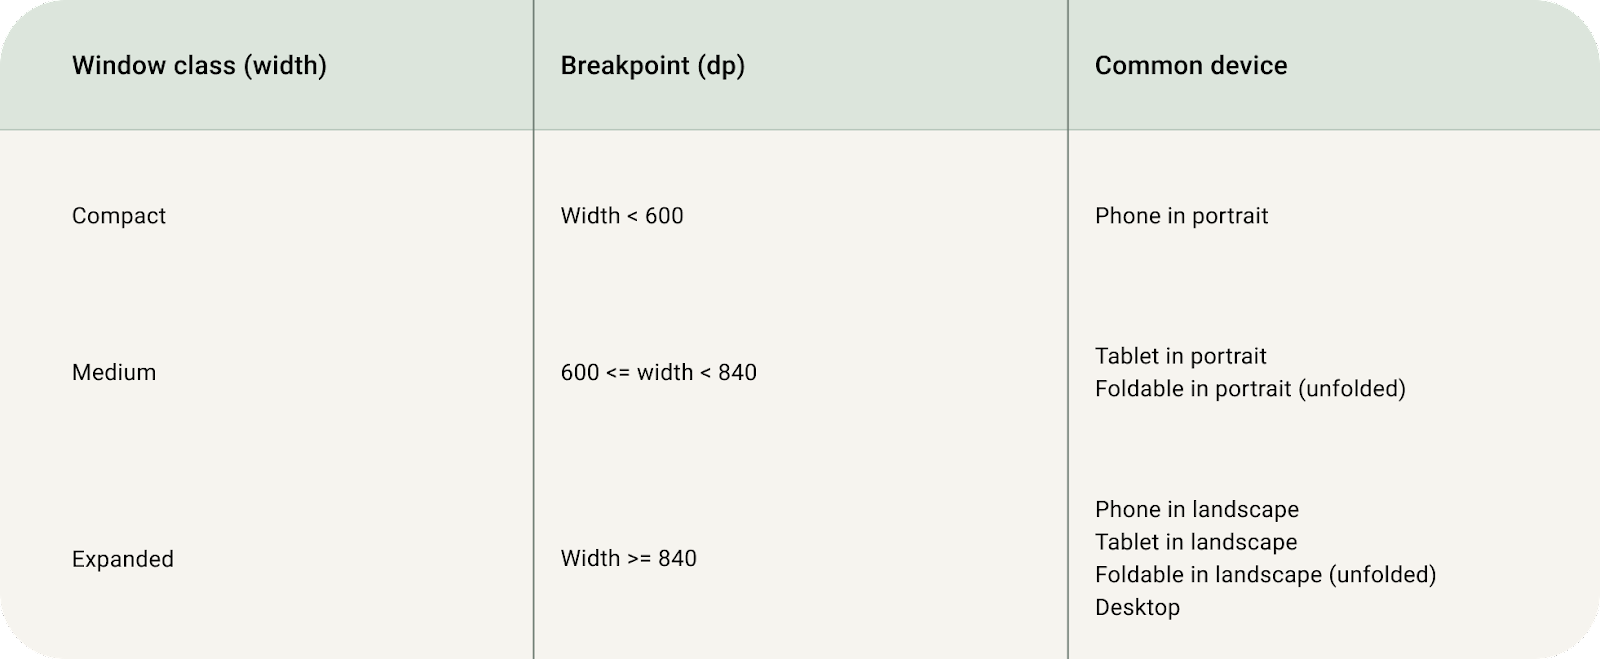1600x659 pixels.
Task: Click the "Tablet in portrait" device entry
Action: pyautogui.click(x=1180, y=356)
